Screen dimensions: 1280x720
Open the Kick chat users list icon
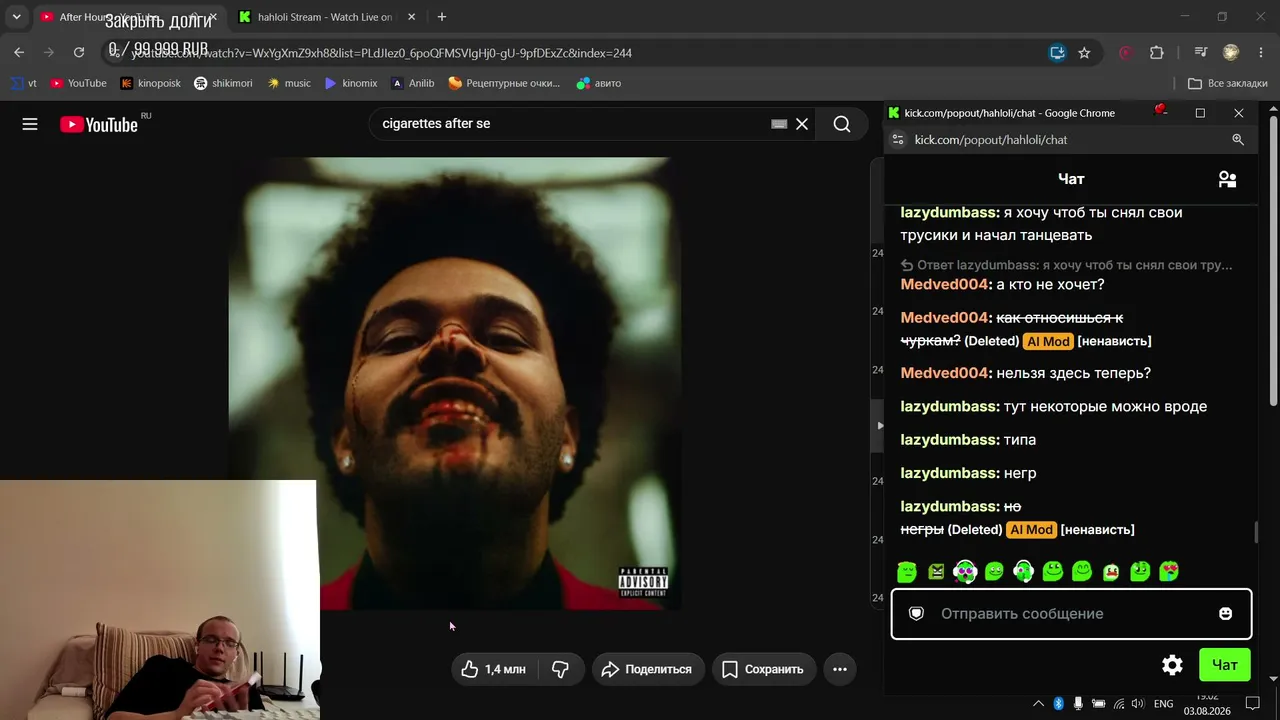pos(1227,179)
